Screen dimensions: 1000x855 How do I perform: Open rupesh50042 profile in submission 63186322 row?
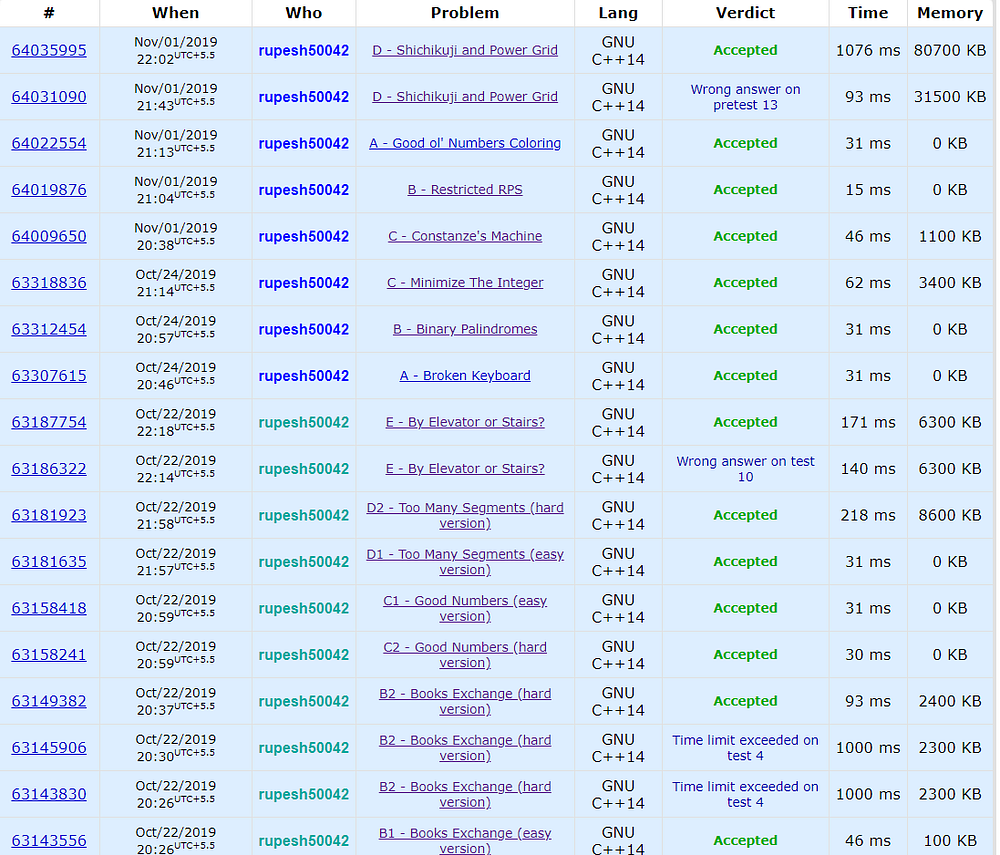(x=304, y=469)
